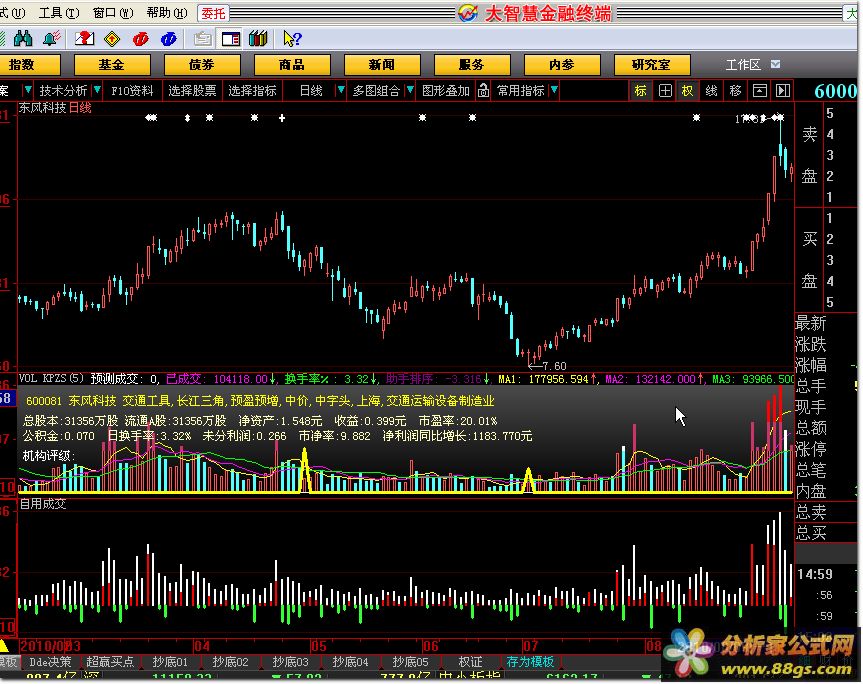Click the 7.60 low price label
This screenshot has height=684, width=863.
[x=554, y=365]
